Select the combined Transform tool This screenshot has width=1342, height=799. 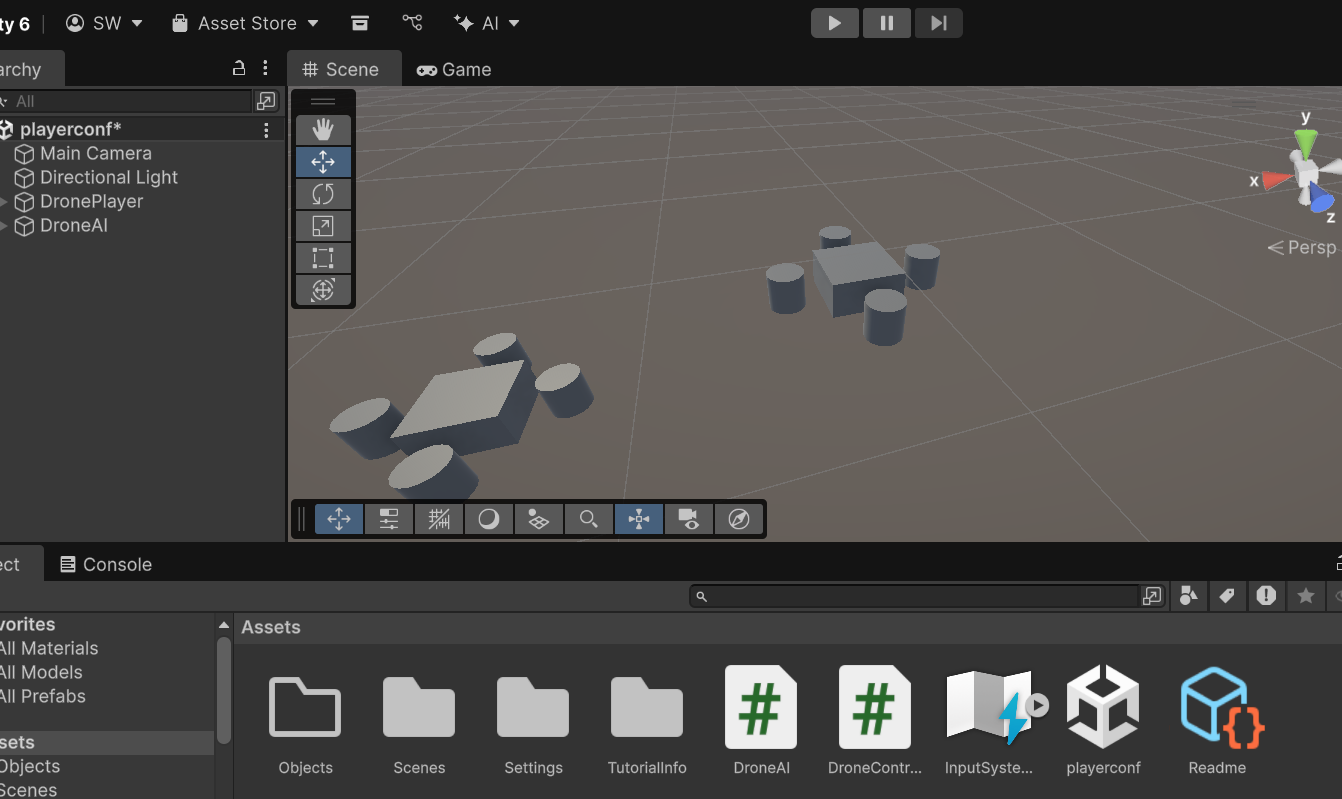tap(323, 290)
